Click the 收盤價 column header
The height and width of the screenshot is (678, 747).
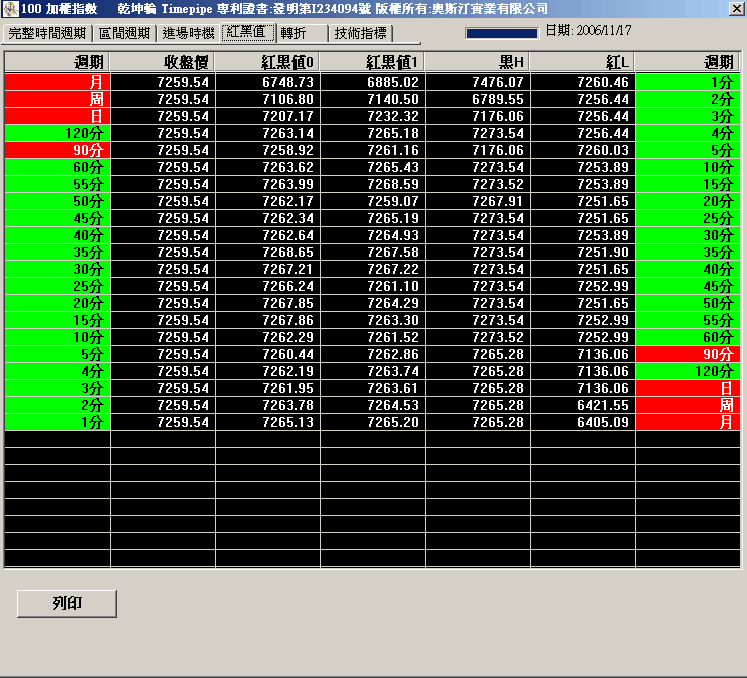[162, 62]
